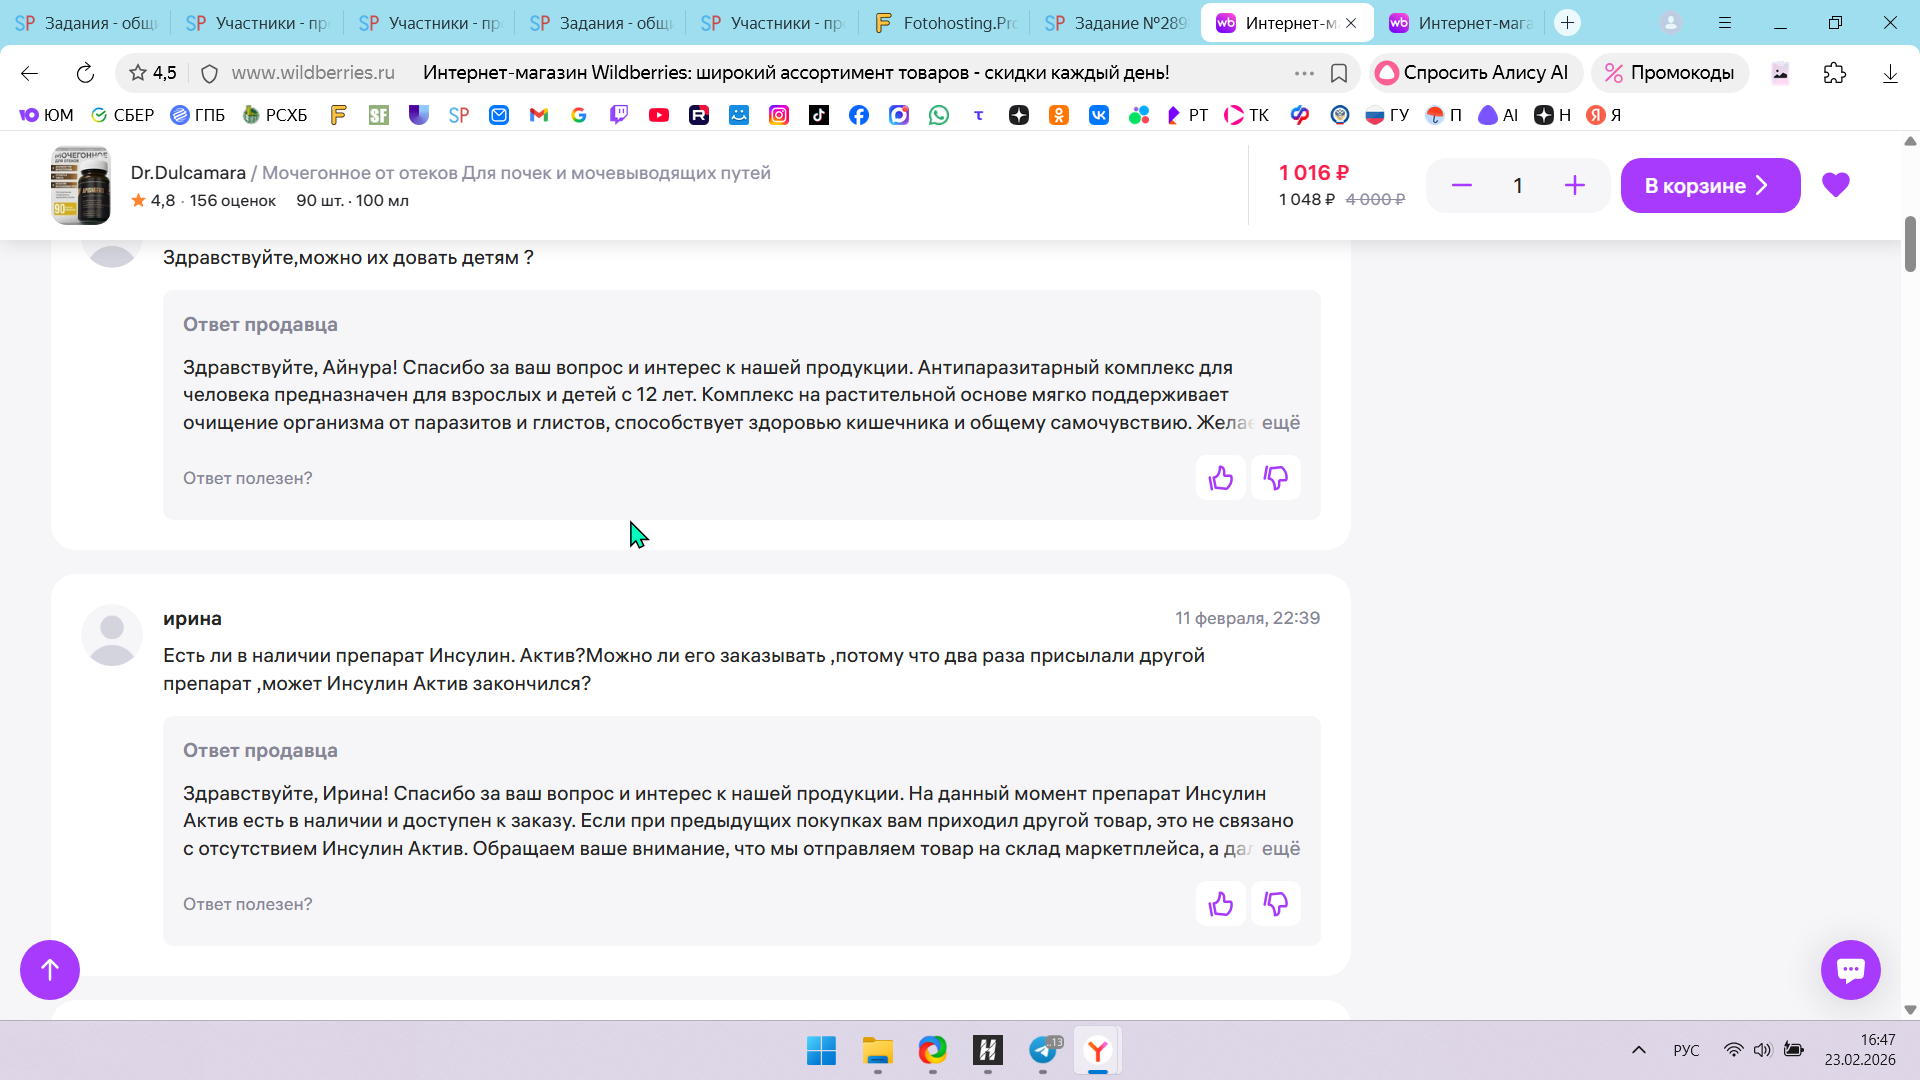Go to cart via В корзине button
The width and height of the screenshot is (1920, 1080).
pos(1709,185)
